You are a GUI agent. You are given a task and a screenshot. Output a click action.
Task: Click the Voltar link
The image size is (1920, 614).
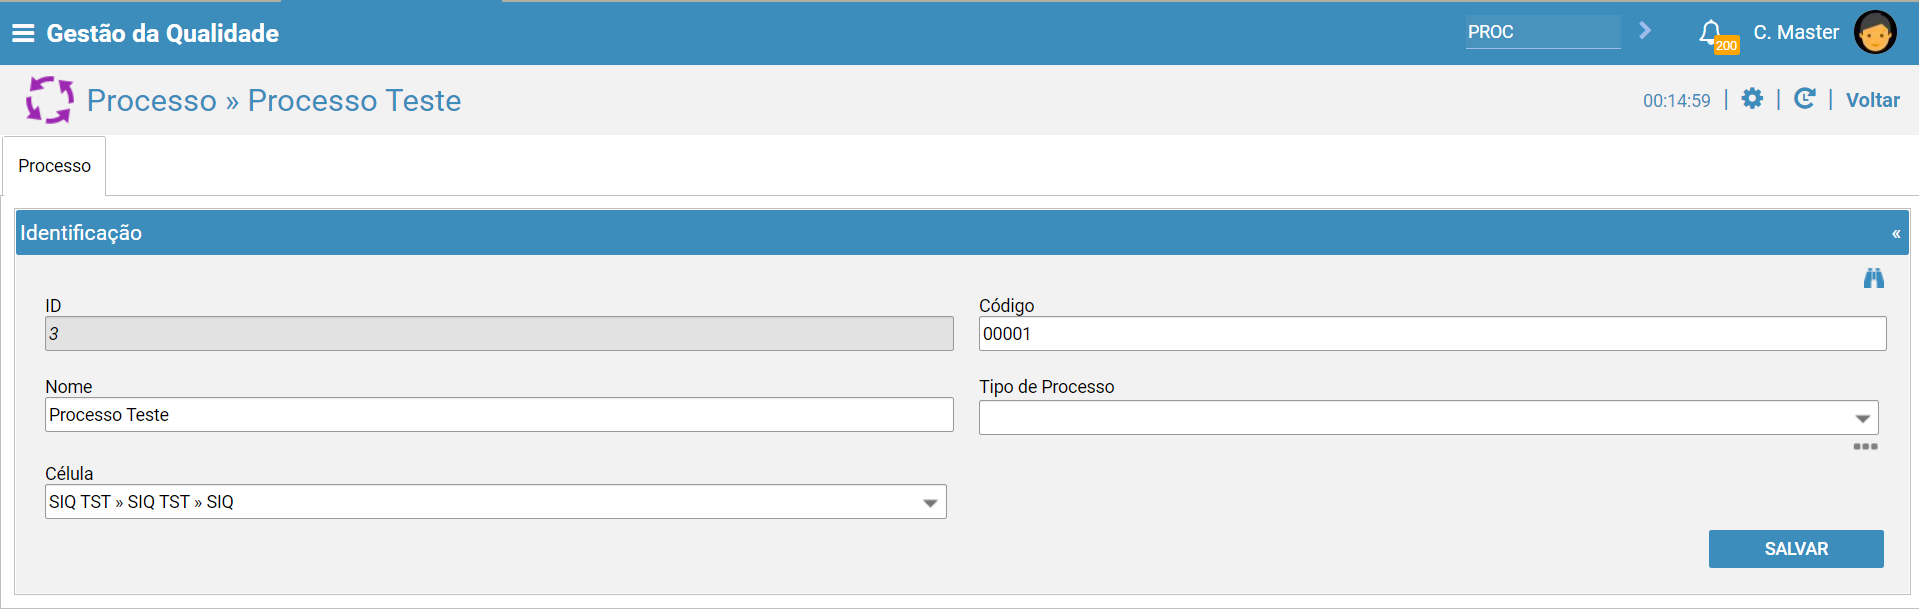(1872, 100)
